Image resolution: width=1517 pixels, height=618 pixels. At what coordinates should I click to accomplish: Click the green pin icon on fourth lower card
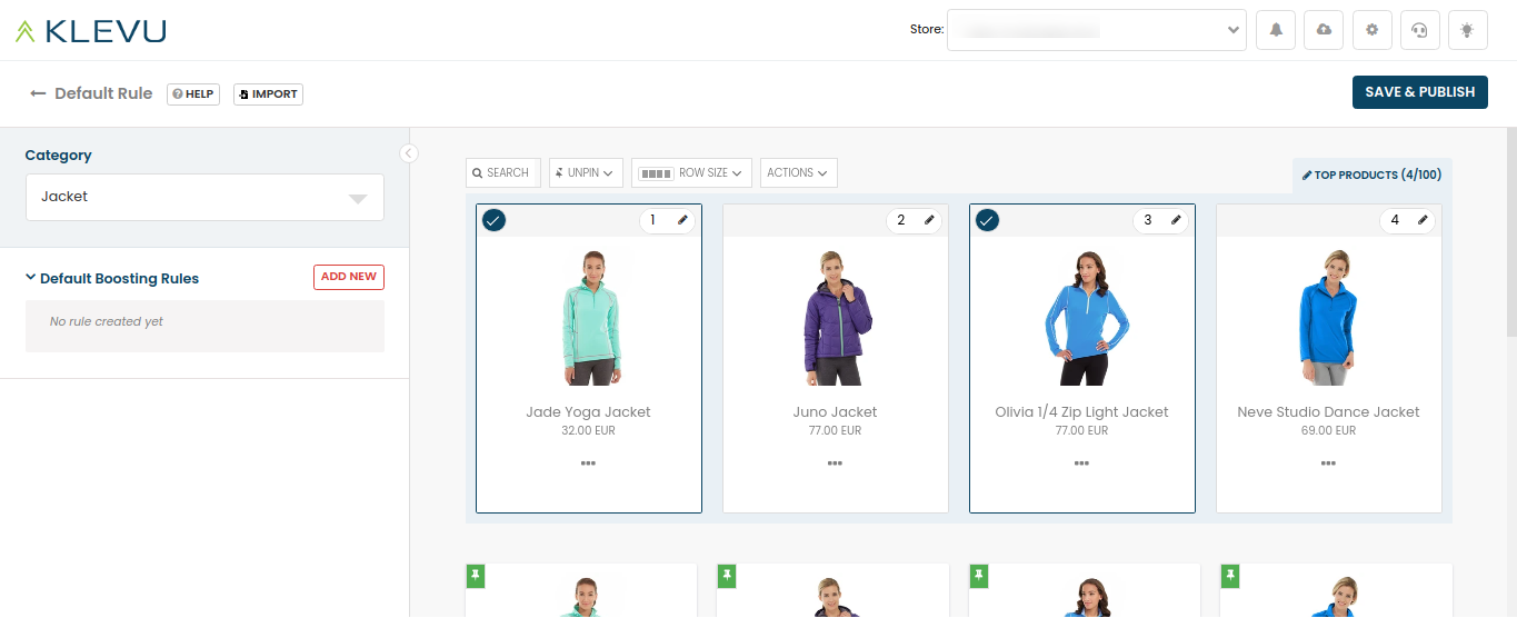click(1231, 576)
